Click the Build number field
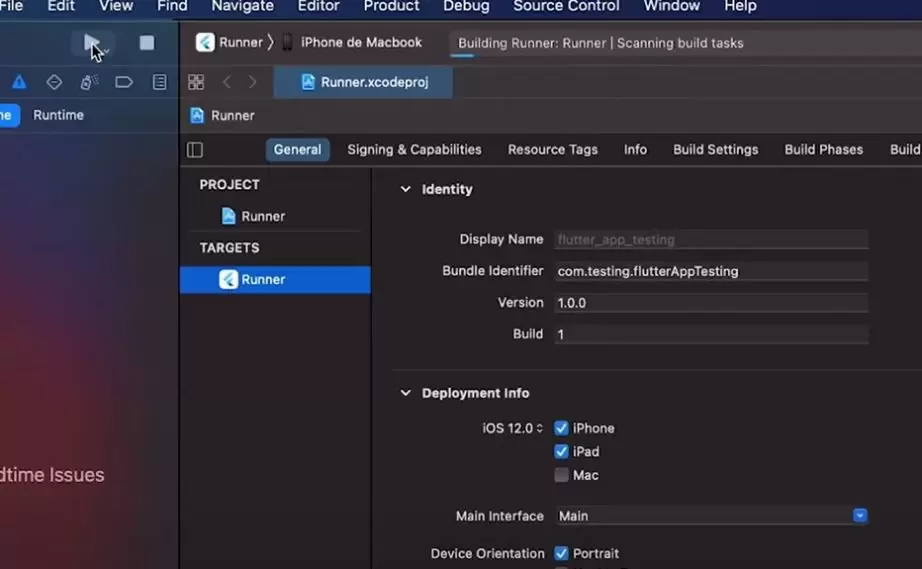Screen dimensions: 922x569 click(x=711, y=334)
